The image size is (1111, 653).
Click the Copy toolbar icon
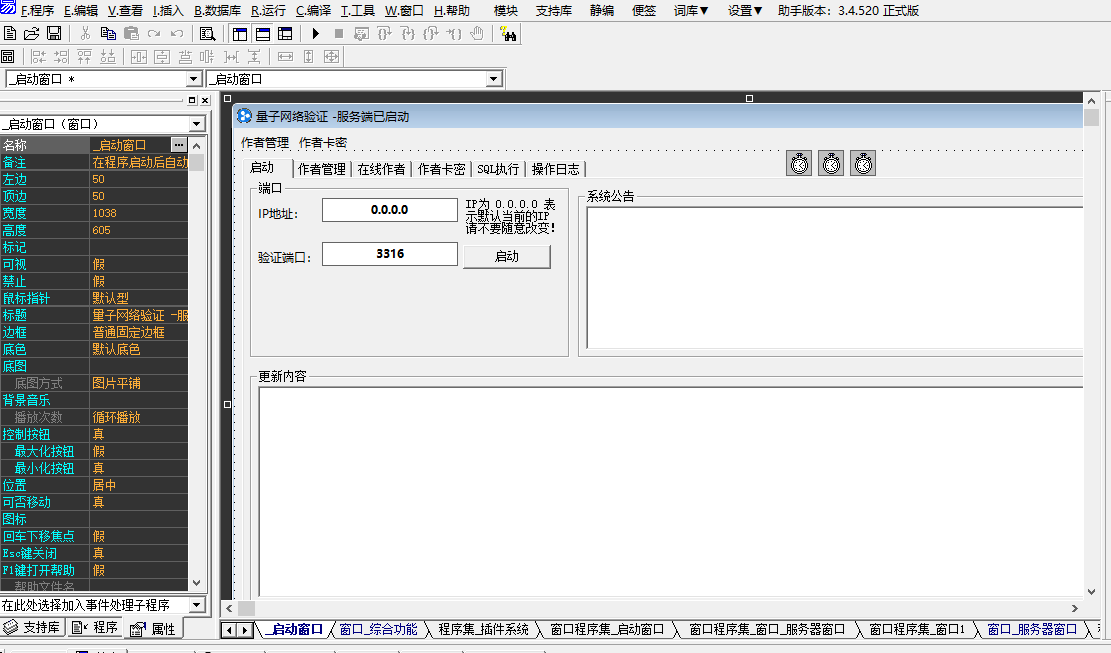pos(107,34)
